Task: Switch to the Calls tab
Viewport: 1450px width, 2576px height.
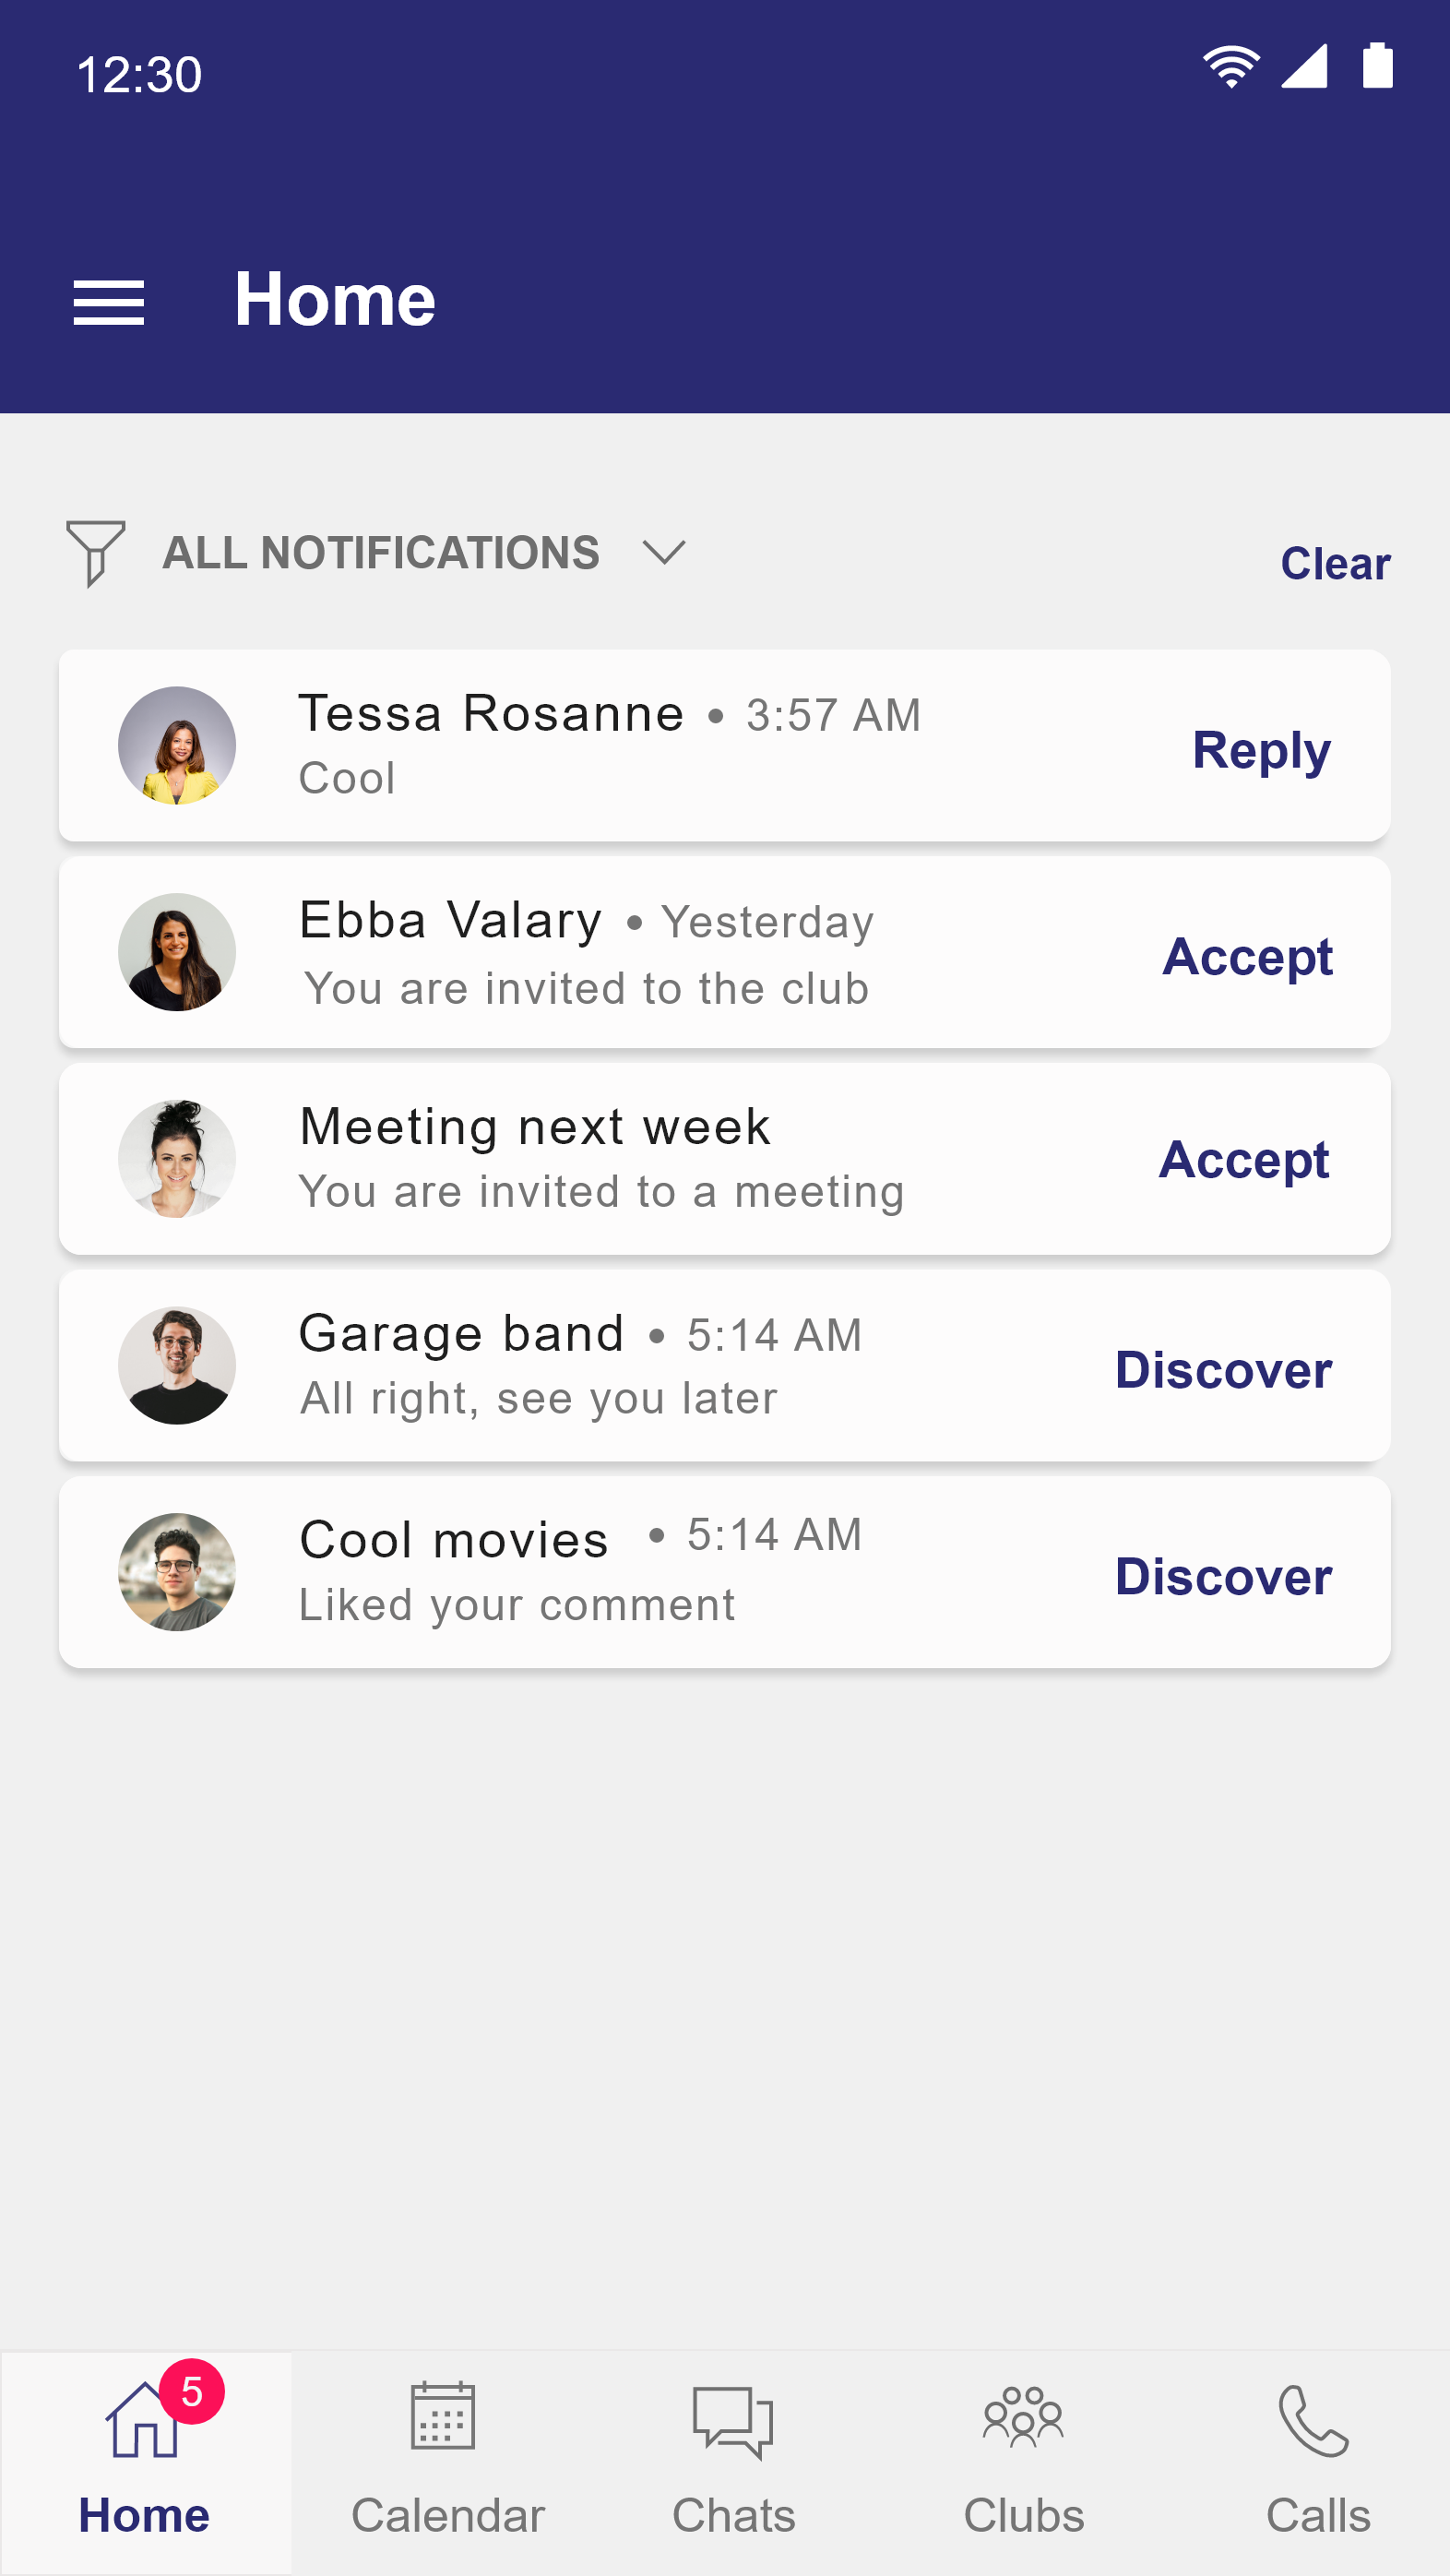Action: [1316, 2462]
